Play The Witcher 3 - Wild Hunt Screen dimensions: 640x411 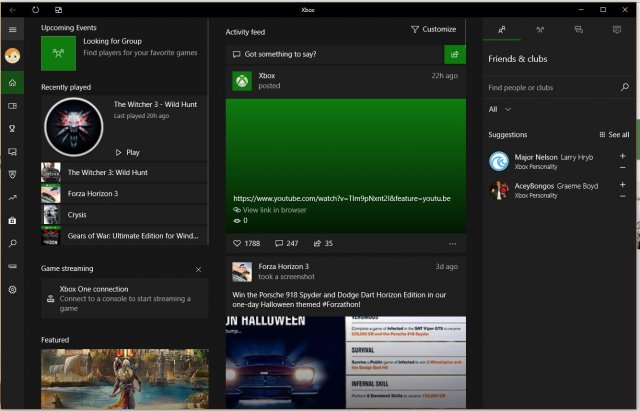pyautogui.click(x=127, y=152)
